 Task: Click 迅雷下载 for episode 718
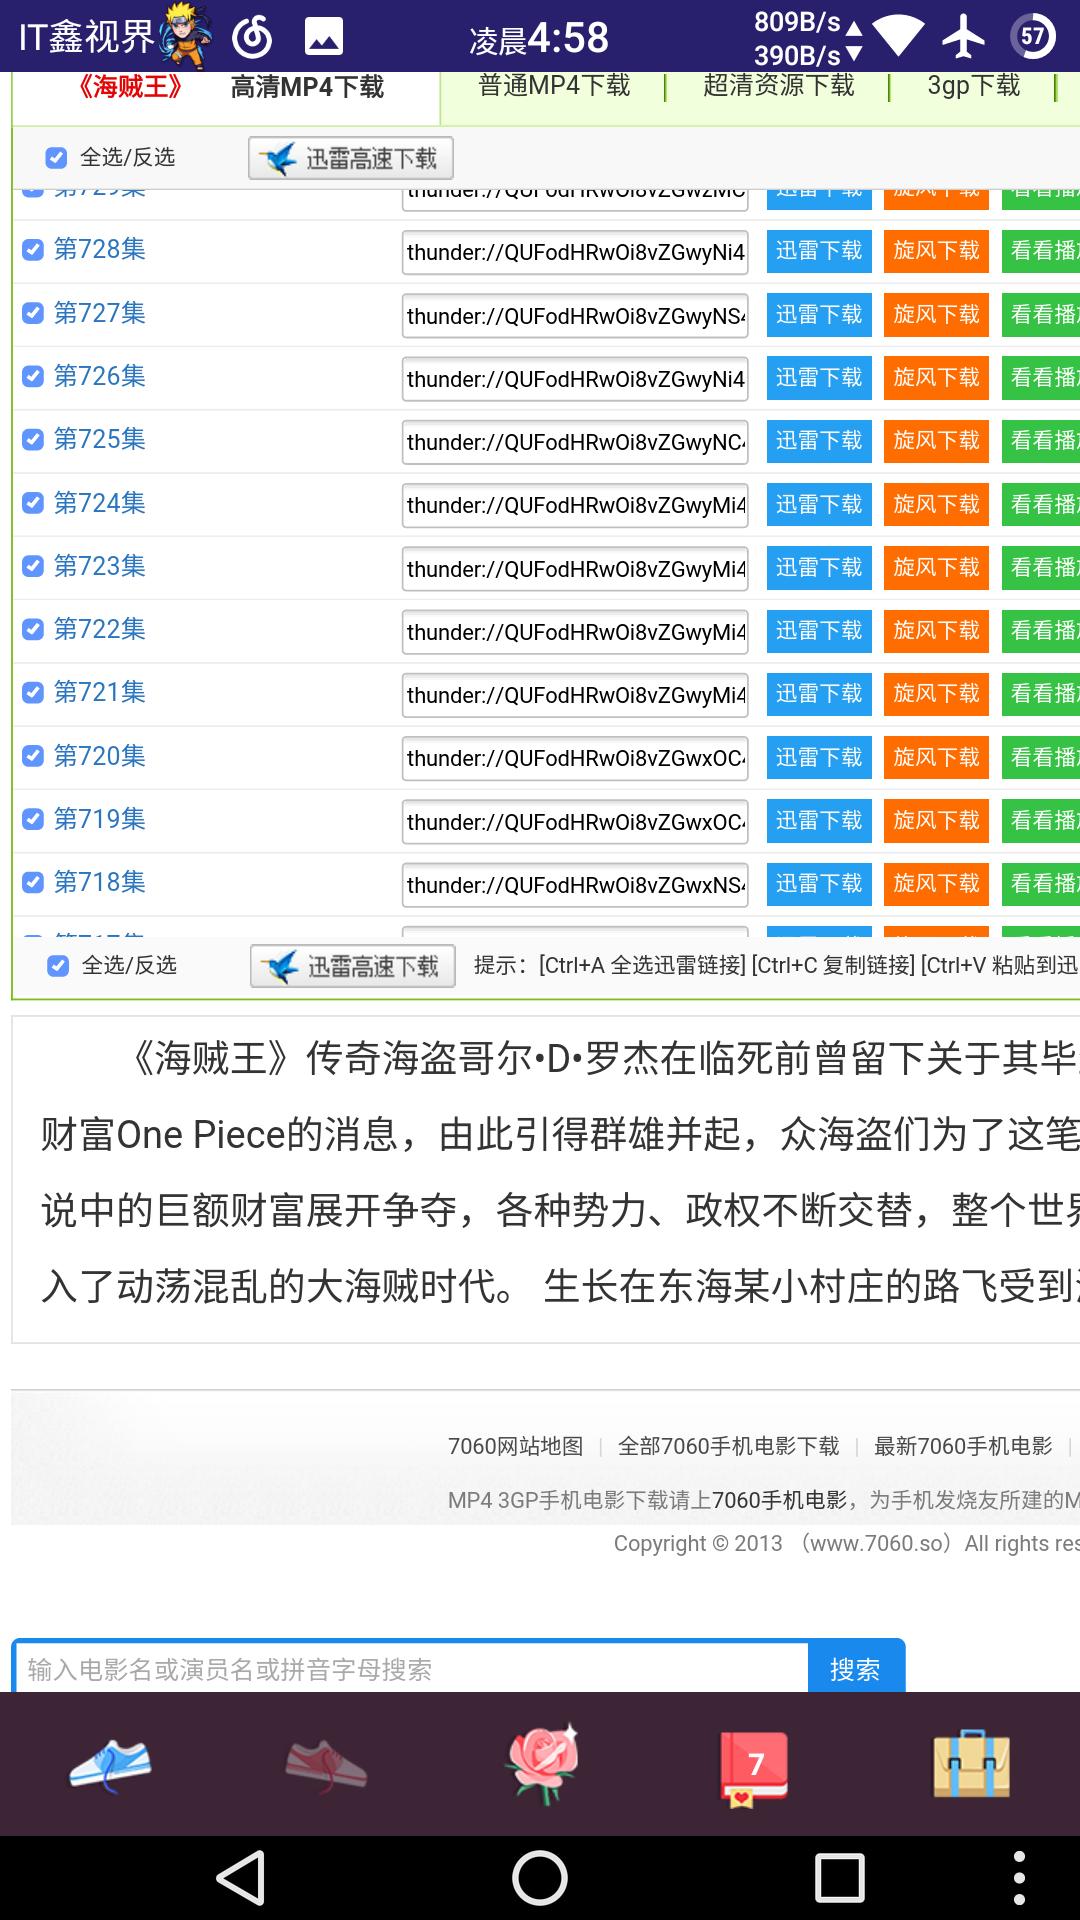(x=819, y=884)
